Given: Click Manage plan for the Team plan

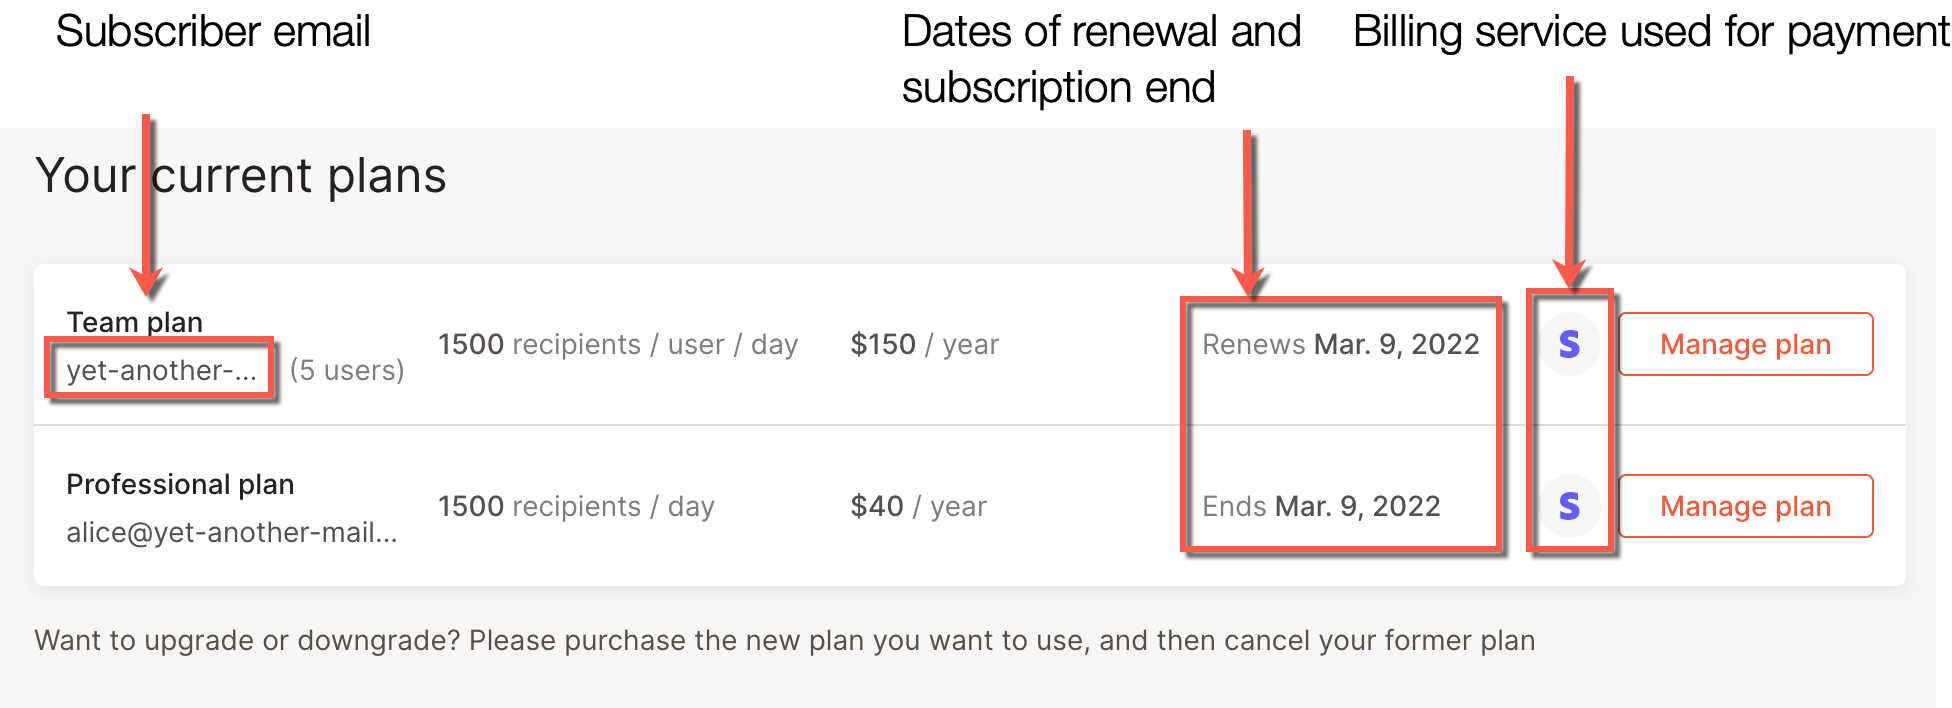Looking at the screenshot, I should tap(1745, 344).
